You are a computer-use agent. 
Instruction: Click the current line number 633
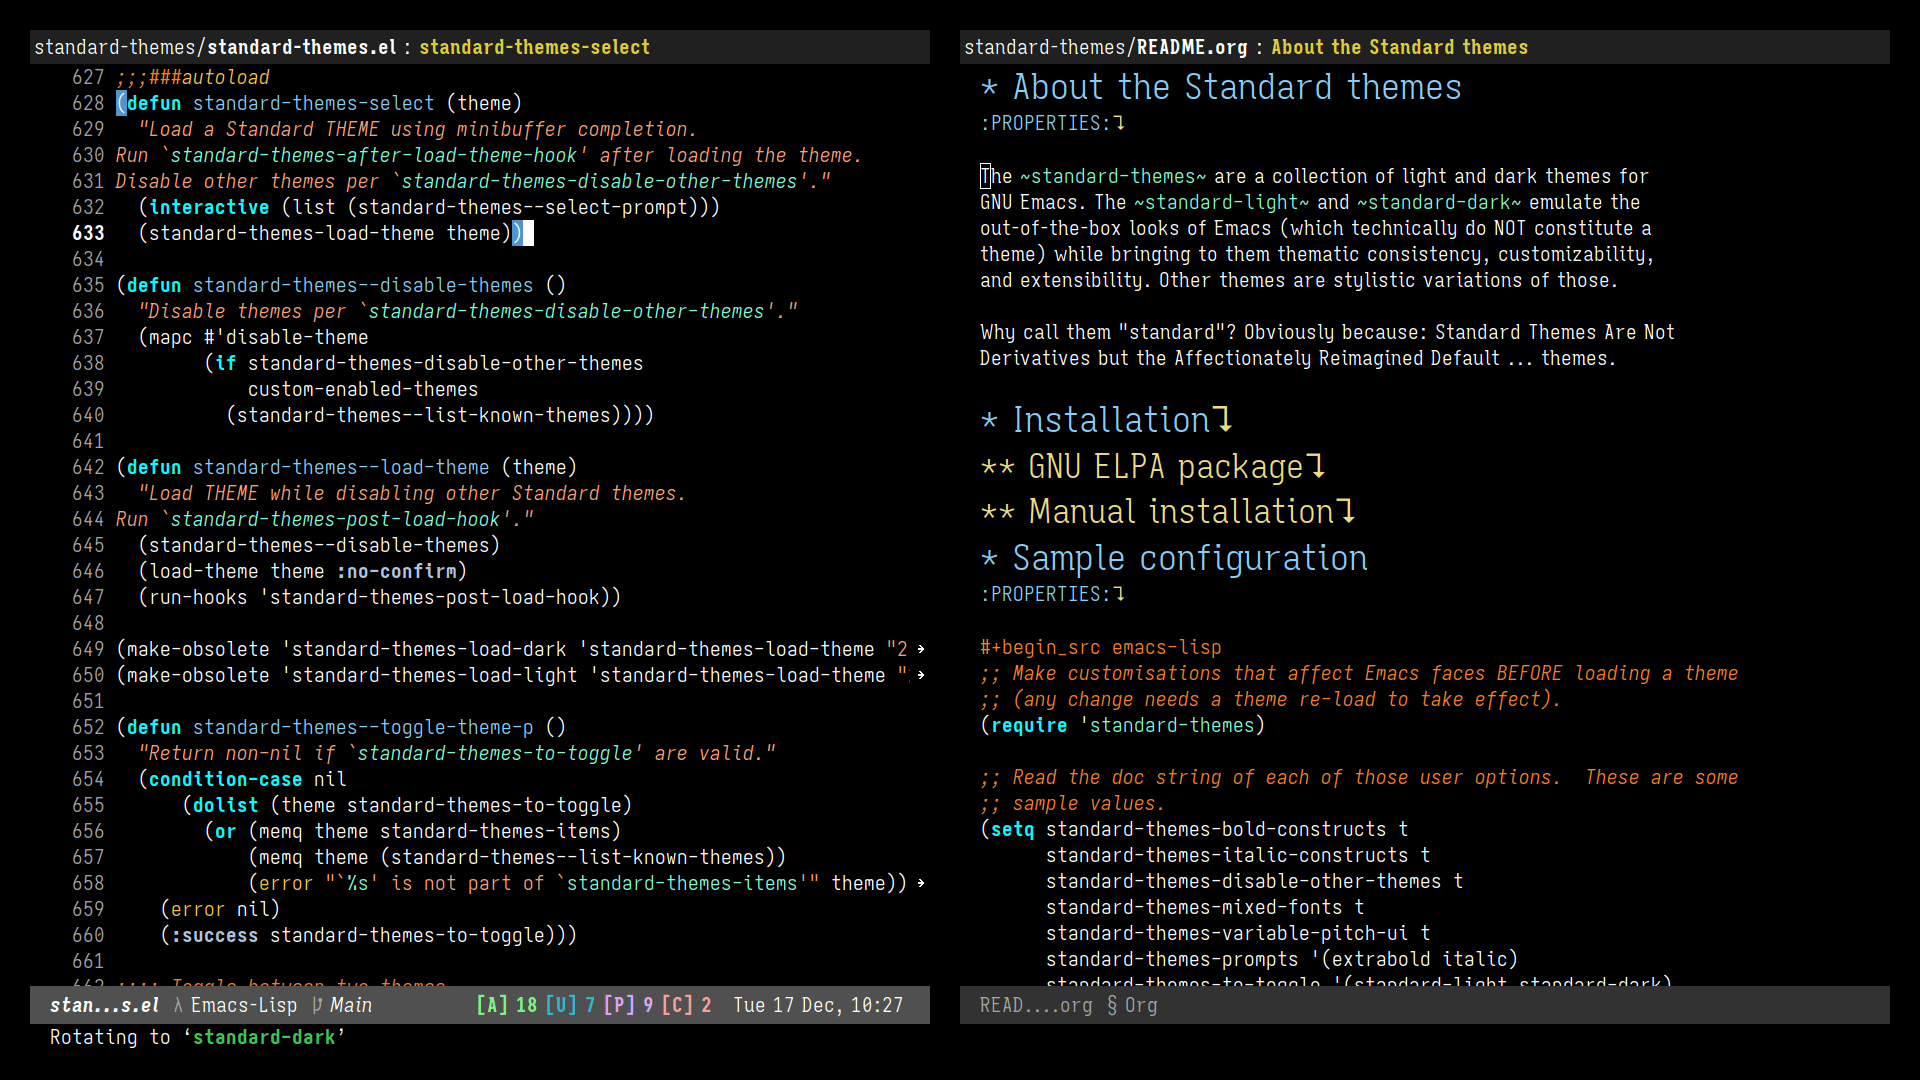pyautogui.click(x=88, y=233)
